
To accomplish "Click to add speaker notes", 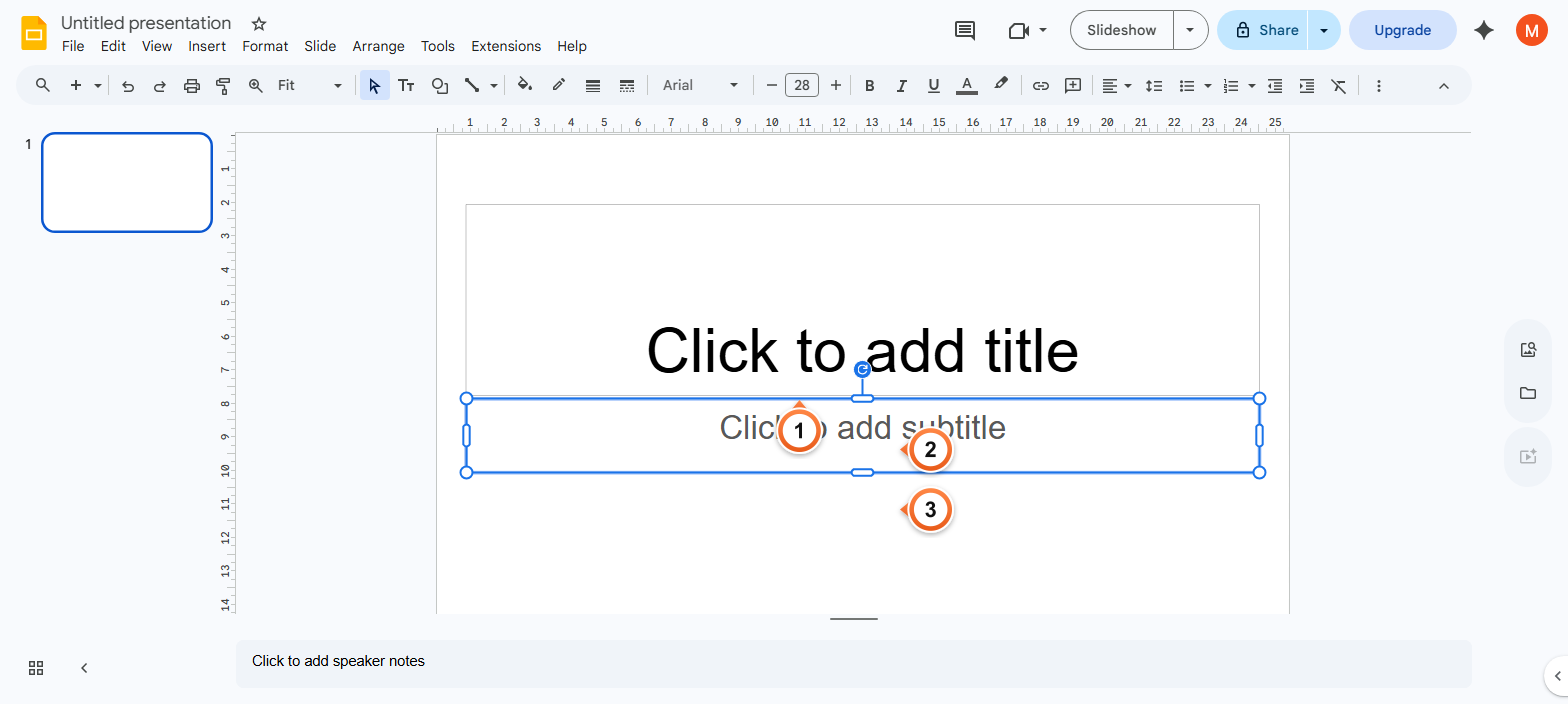I will tap(853, 663).
